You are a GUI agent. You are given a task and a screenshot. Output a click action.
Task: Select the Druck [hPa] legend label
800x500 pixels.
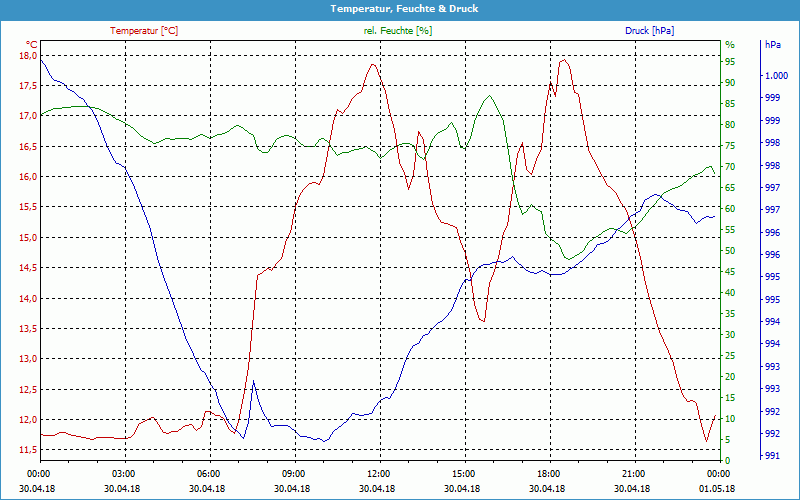coord(650,31)
